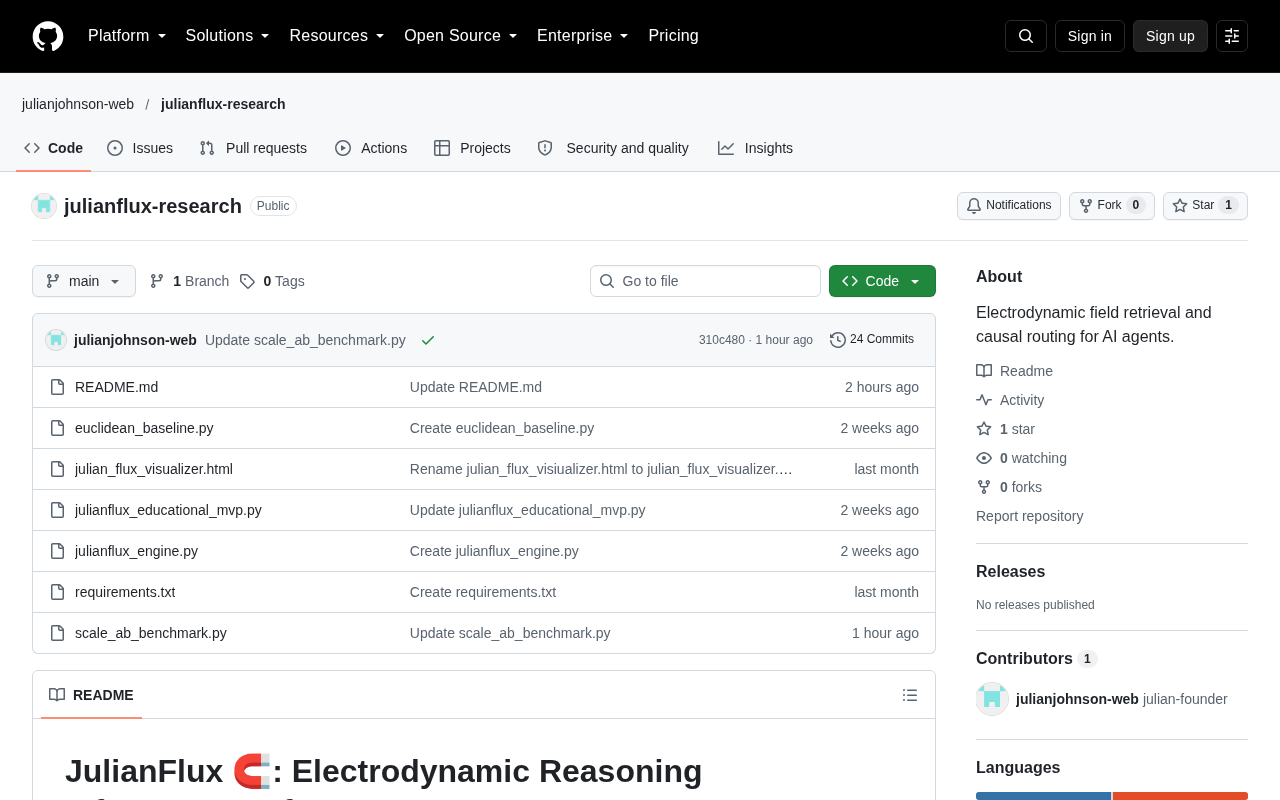Open file julianflux_engine.py
The image size is (1280, 800).
(x=136, y=551)
